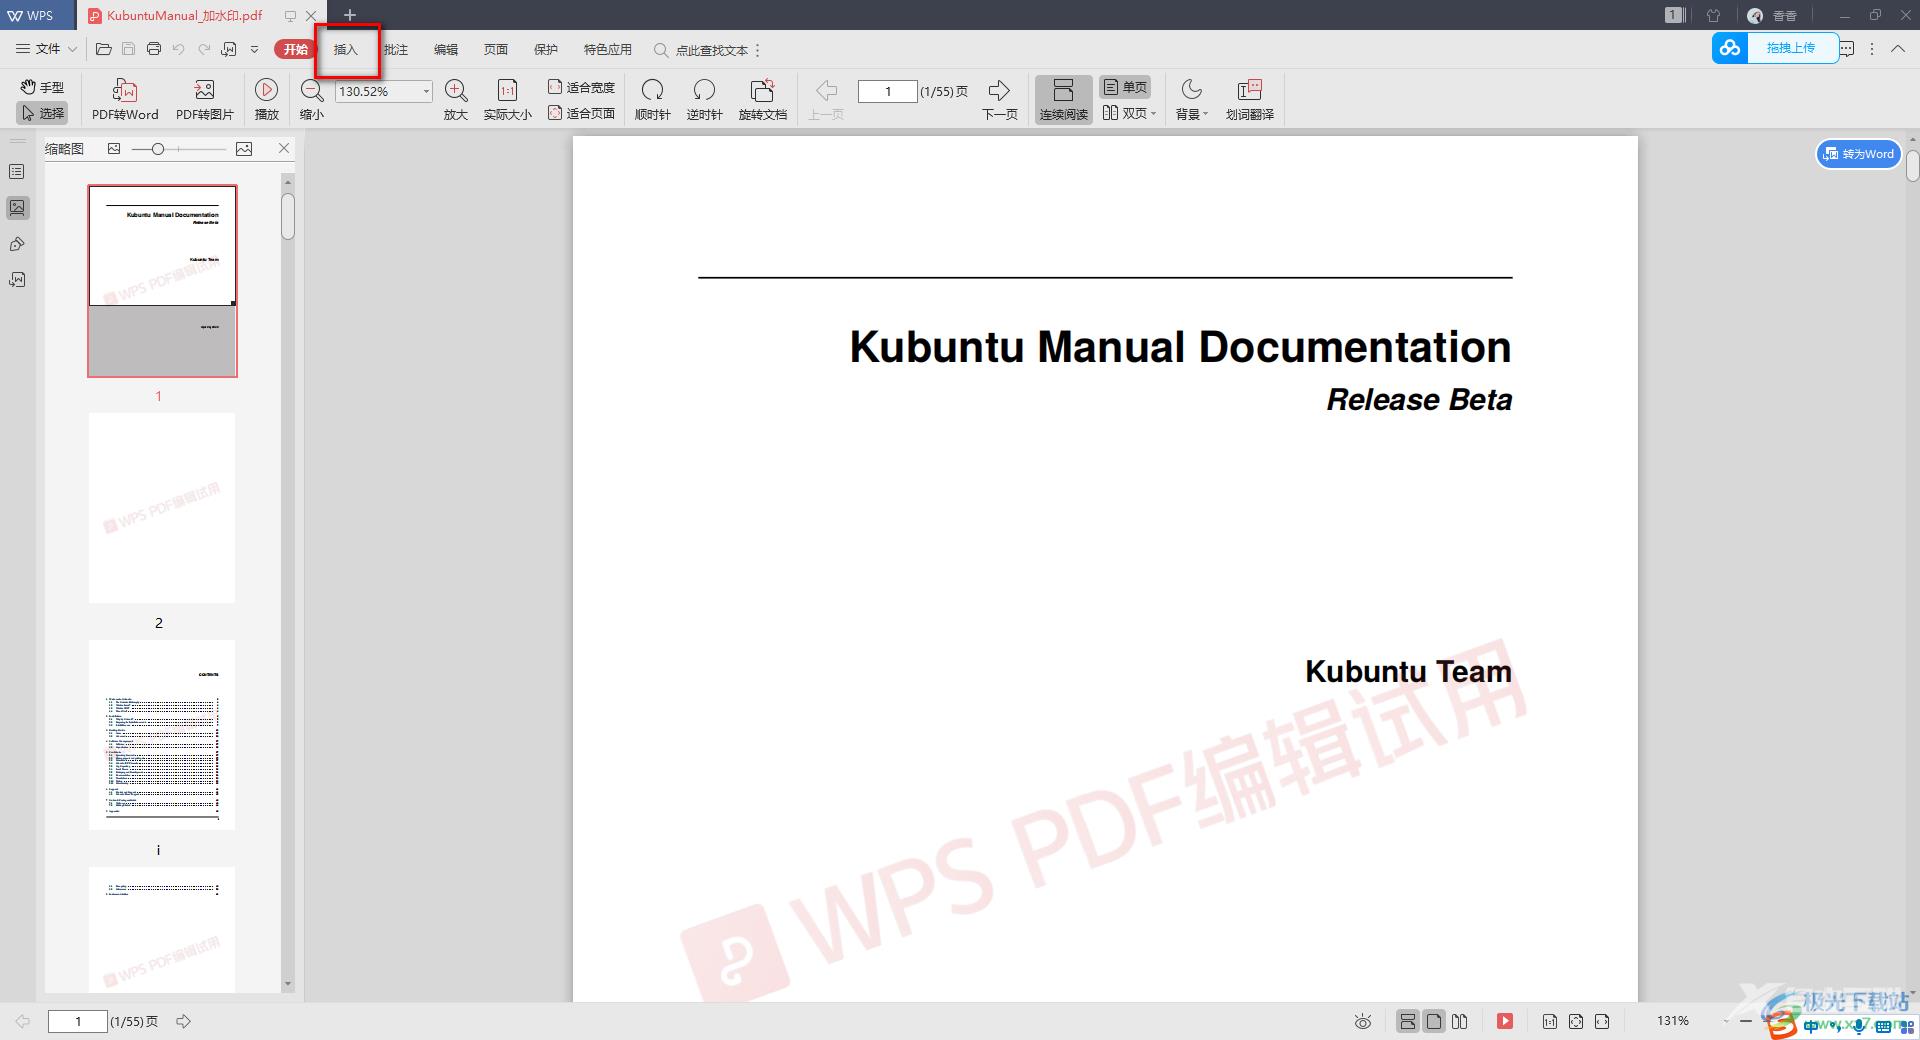1920x1040 pixels.
Task: Open the 批注 (Annotate) tab
Action: (x=396, y=49)
